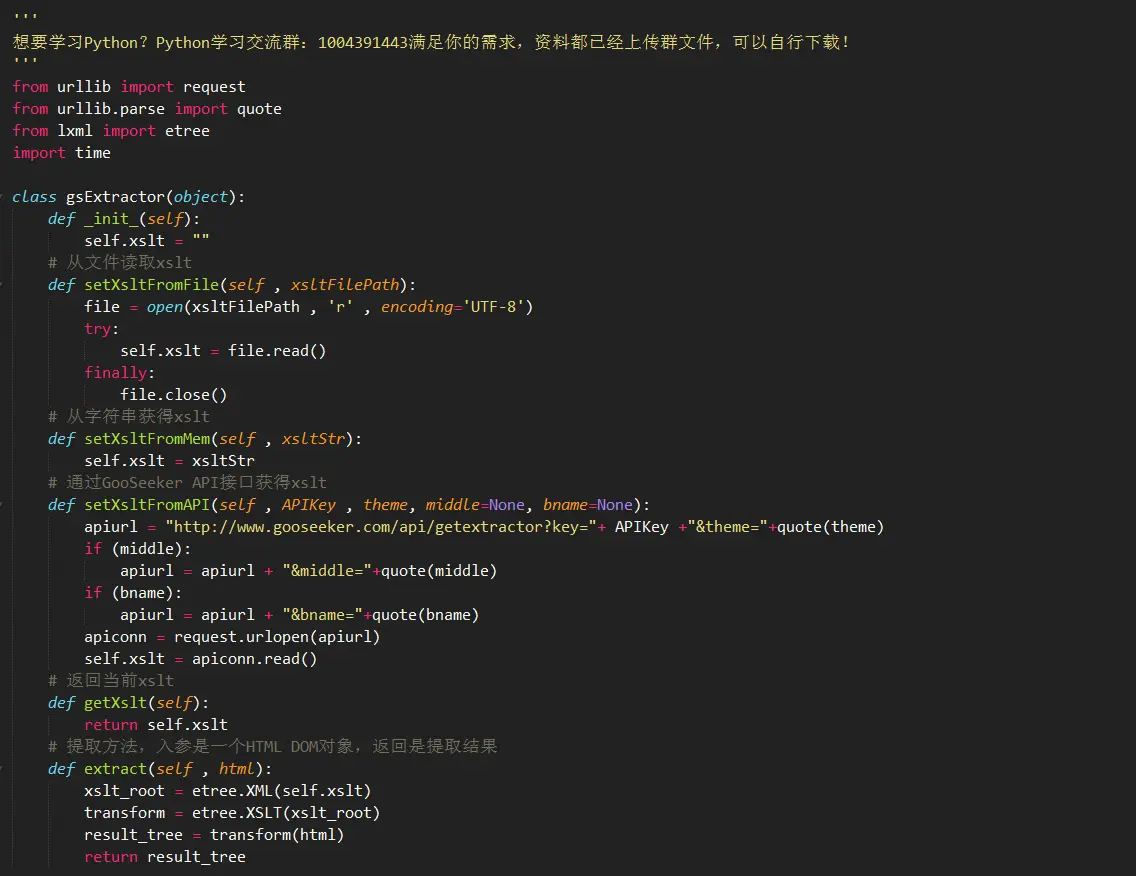Click the line 'xslt_root = etree.XML(self.xslt)'
The height and width of the screenshot is (876, 1136).
click(227, 791)
